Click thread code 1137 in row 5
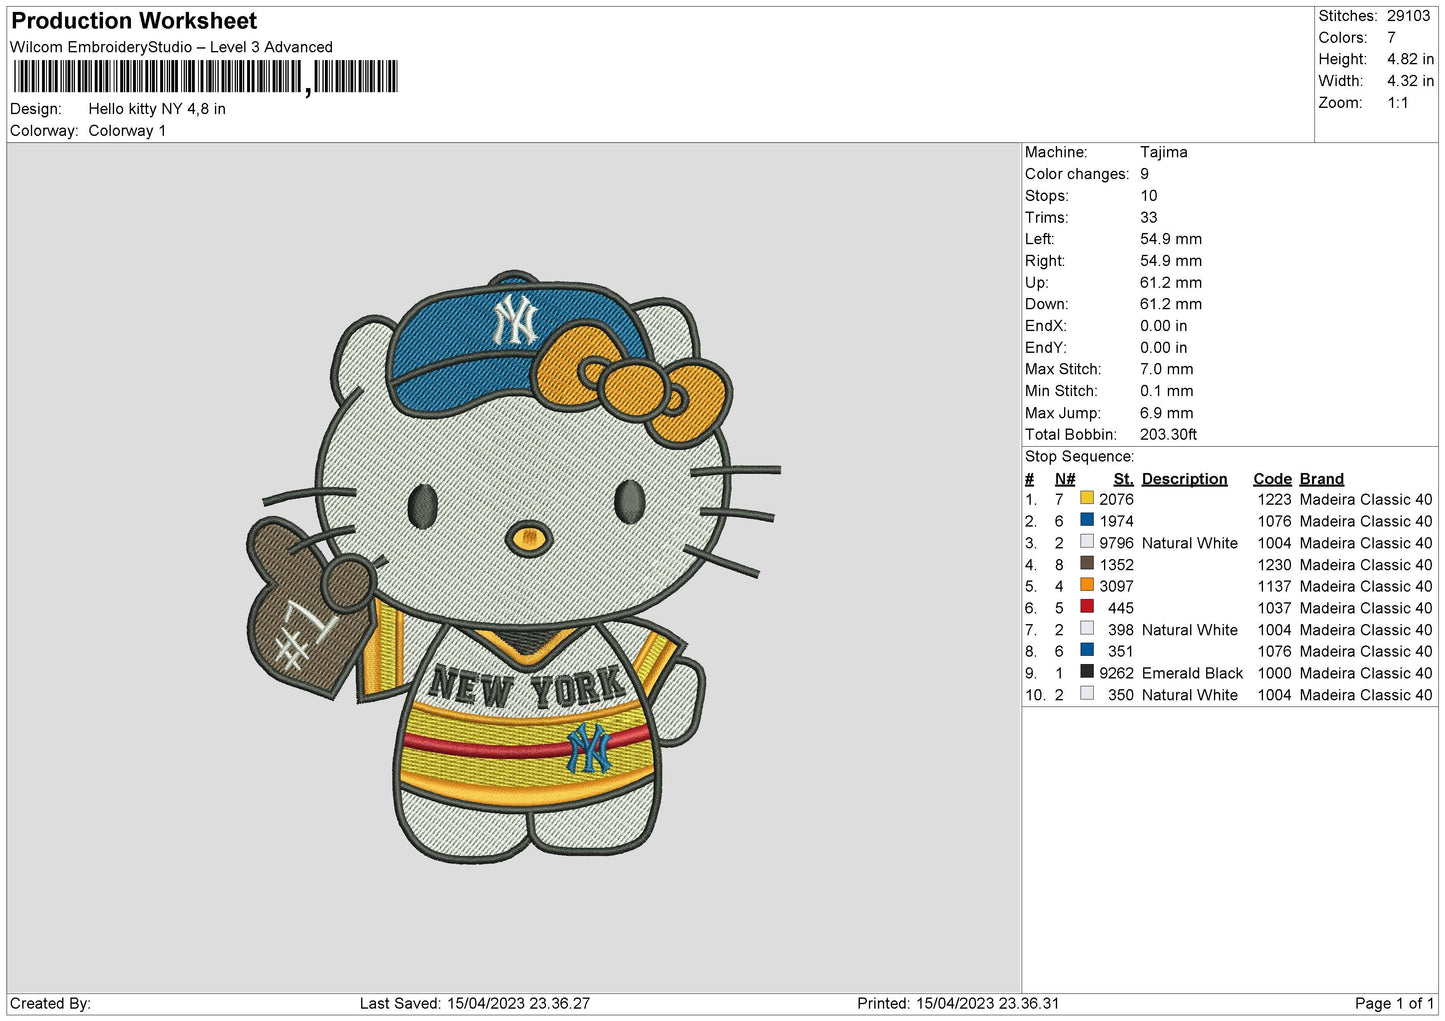The width and height of the screenshot is (1445, 1021). (1274, 586)
